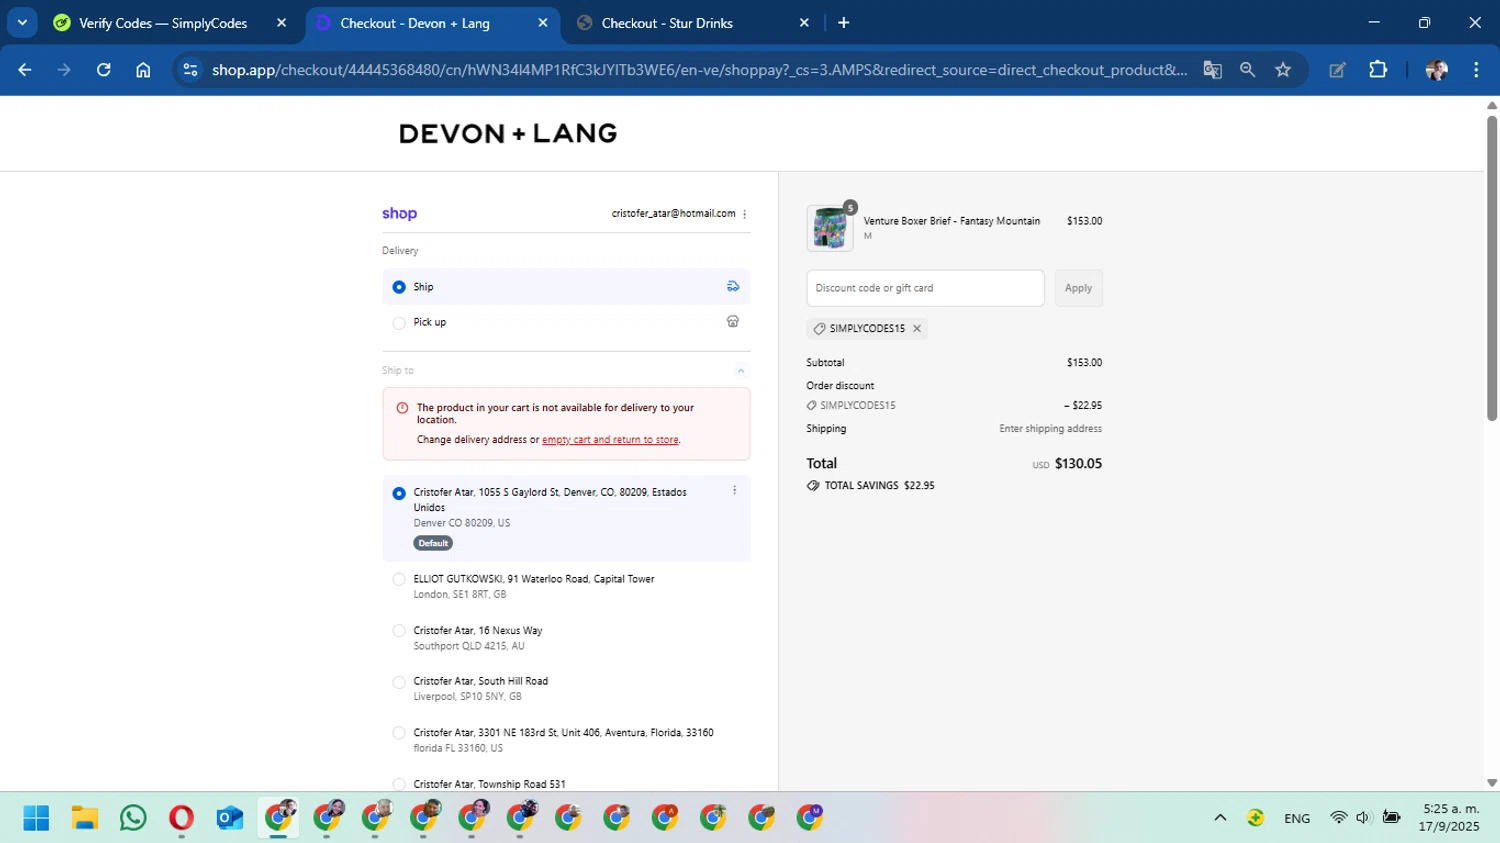Close the Stur Drinks checkout tab
This screenshot has height=843, width=1500.
pyautogui.click(x=804, y=23)
